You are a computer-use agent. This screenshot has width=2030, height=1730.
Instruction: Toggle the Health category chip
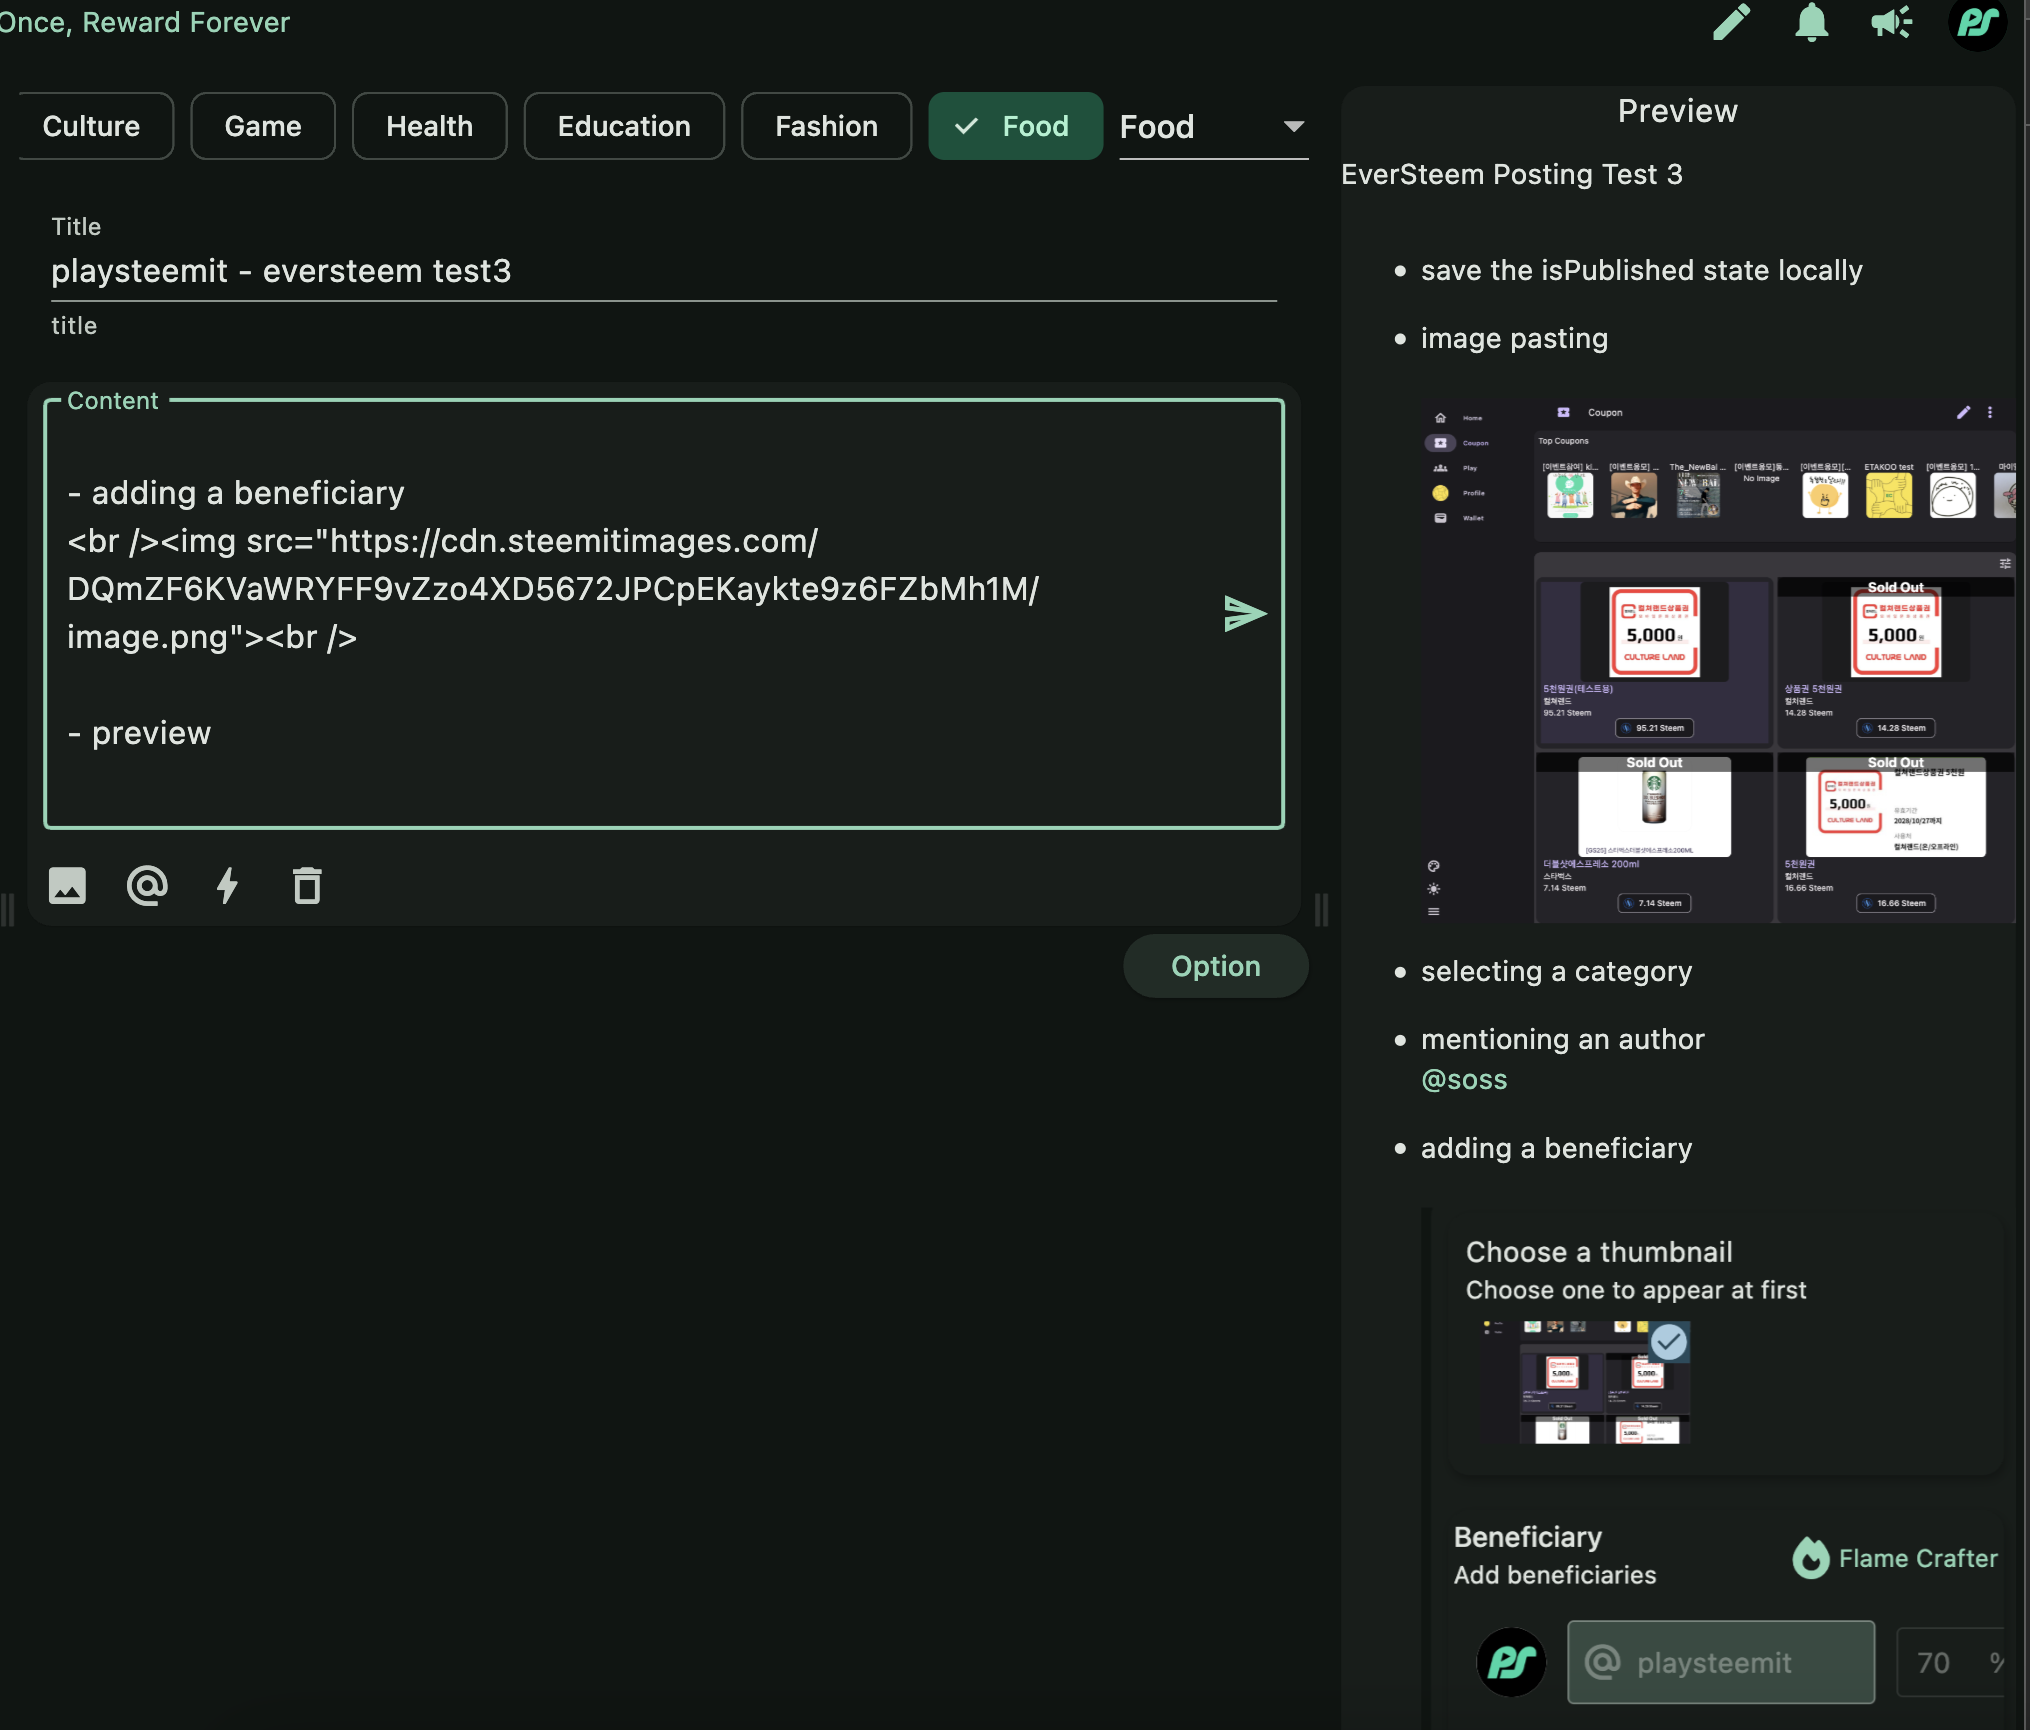coord(429,126)
